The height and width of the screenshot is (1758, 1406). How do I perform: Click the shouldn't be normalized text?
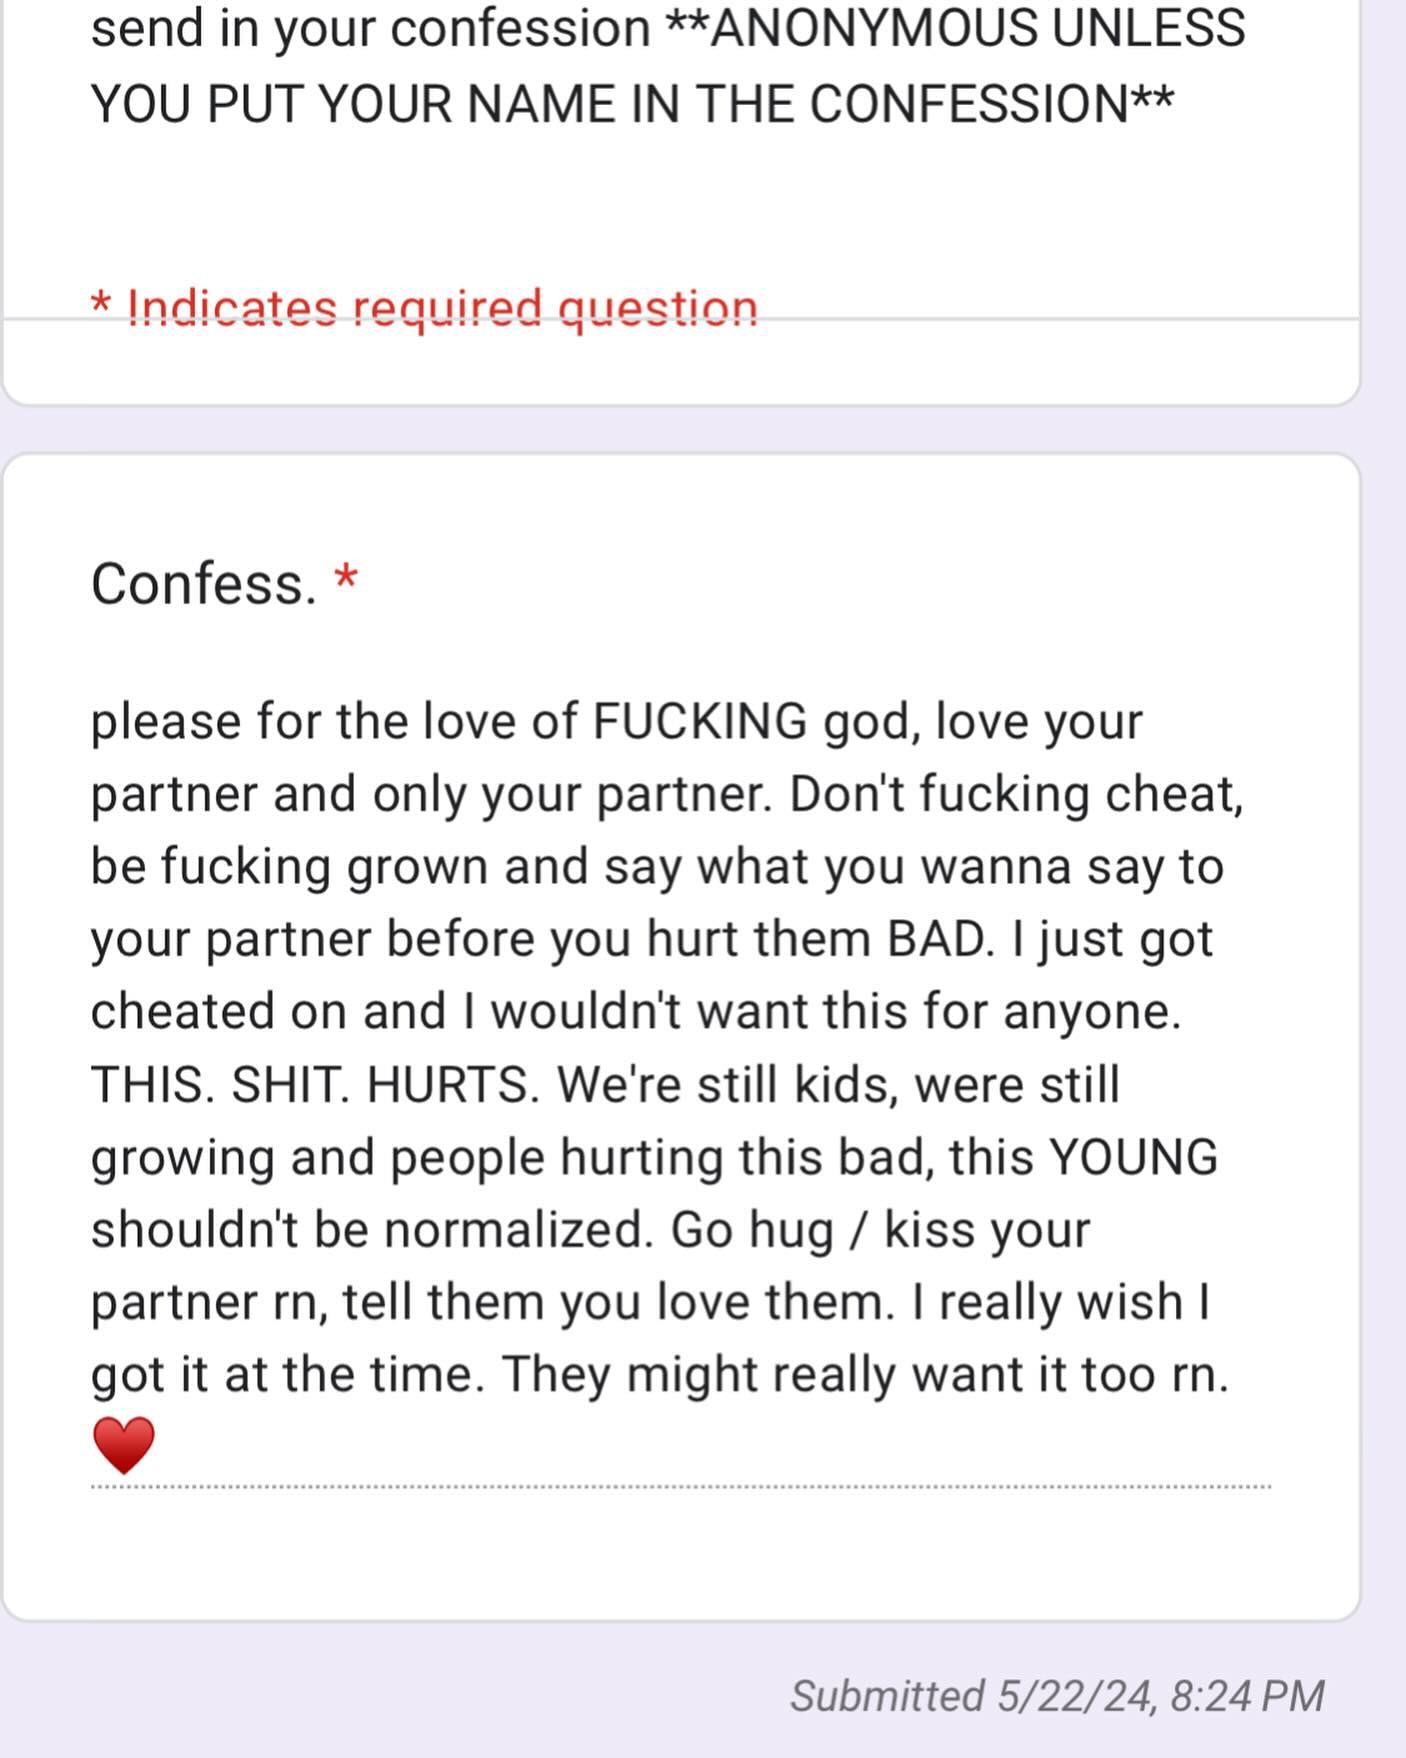coord(370,1229)
